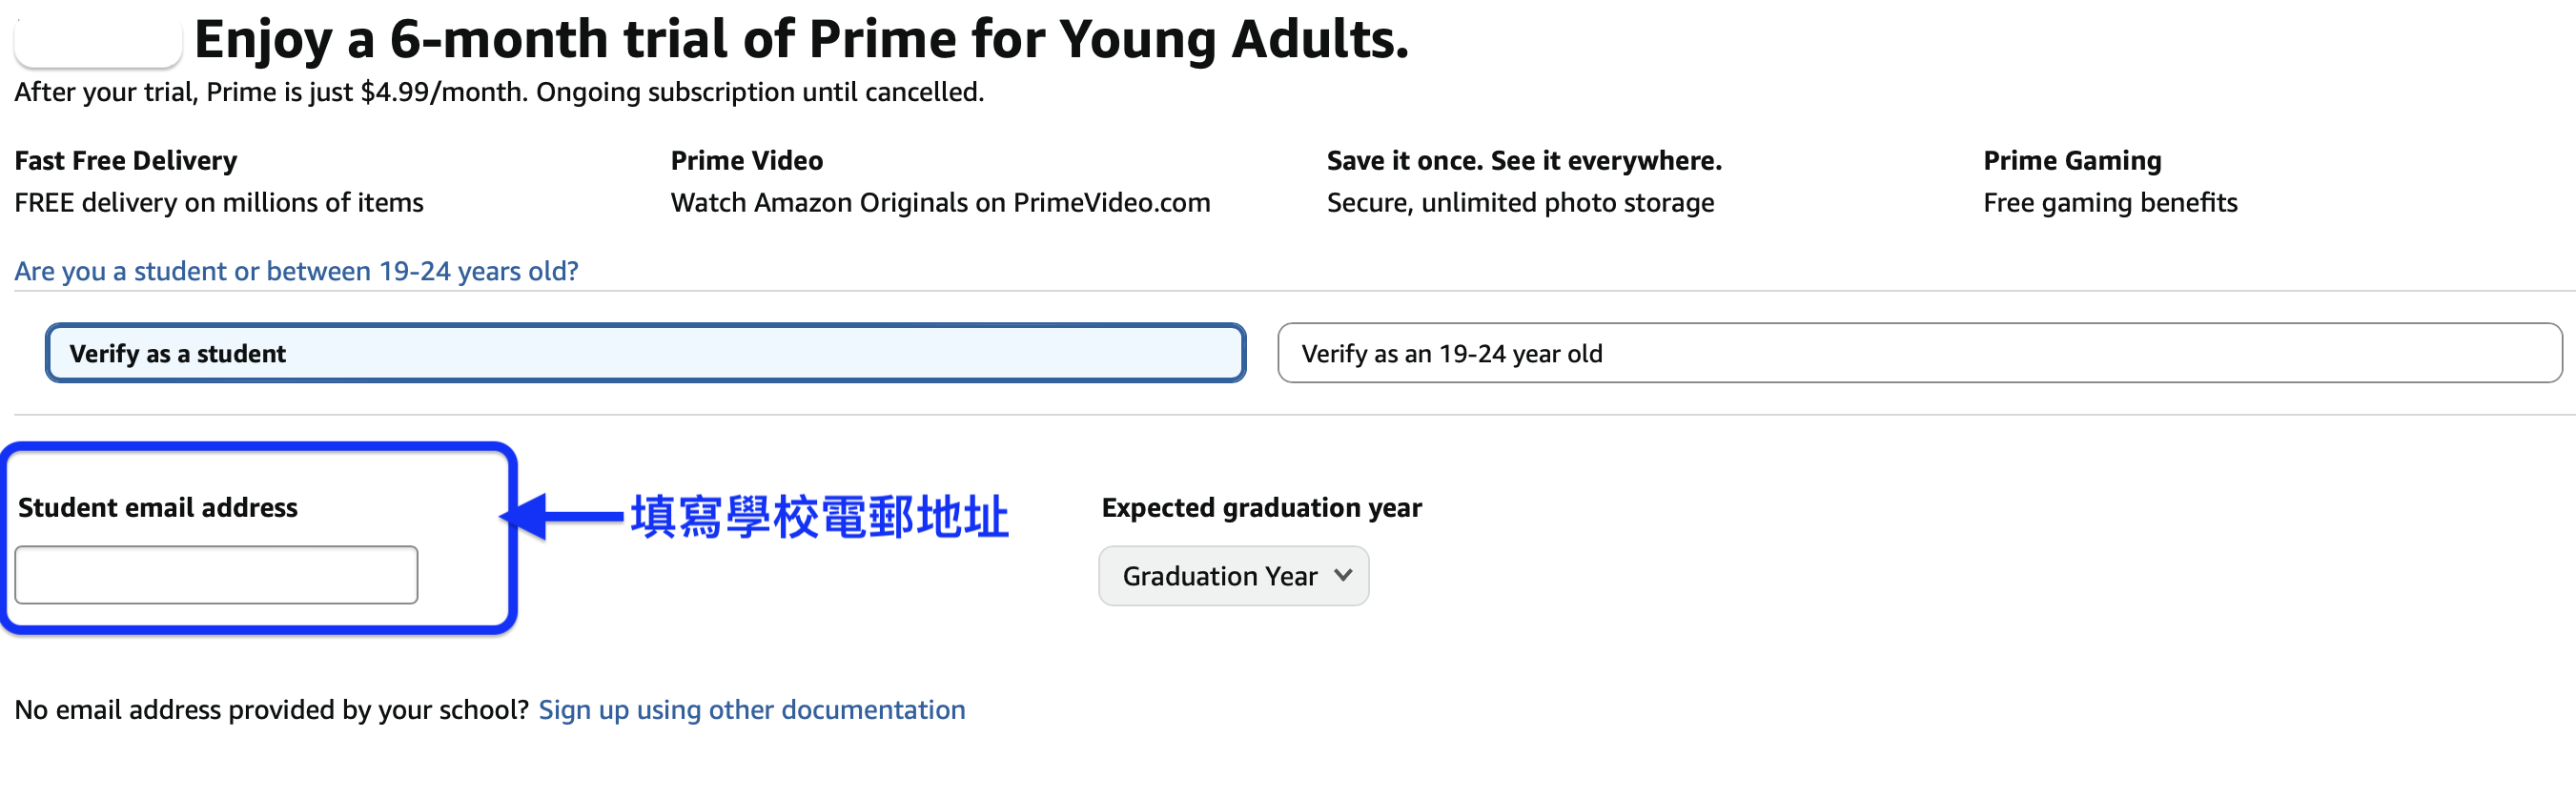Click the $4.99/month subscription notice text
This screenshot has height=799, width=2576.
click(x=499, y=92)
